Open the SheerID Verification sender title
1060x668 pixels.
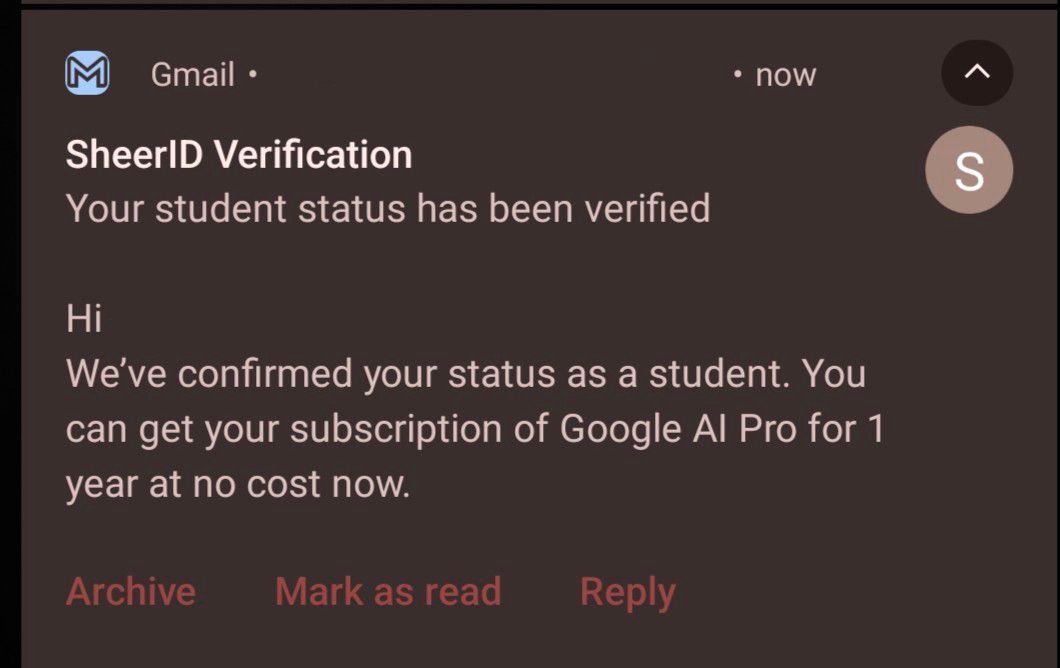coord(239,155)
